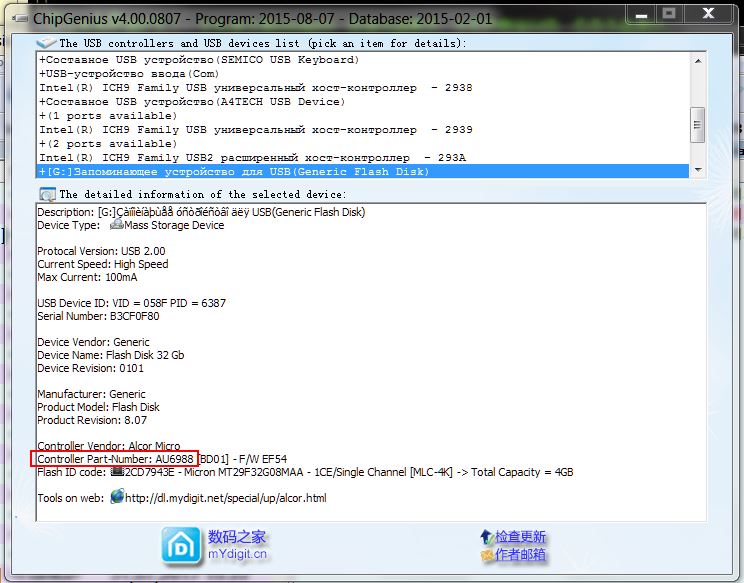Click the USB Device ID VID/PID line

131,303
